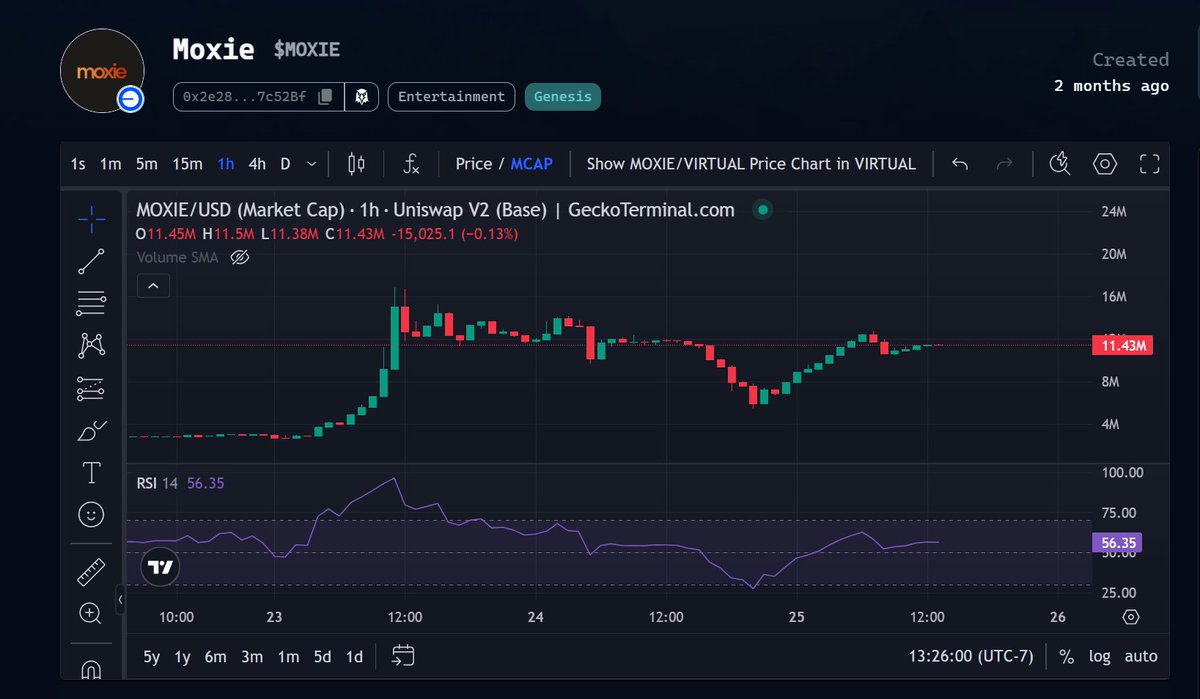This screenshot has height=699, width=1200.
Task: Set bottom date range to 1m
Action: (288, 657)
